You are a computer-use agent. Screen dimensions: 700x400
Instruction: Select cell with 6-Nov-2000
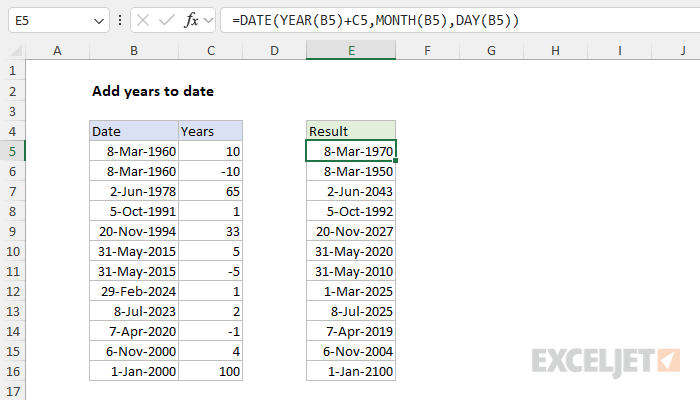[134, 351]
